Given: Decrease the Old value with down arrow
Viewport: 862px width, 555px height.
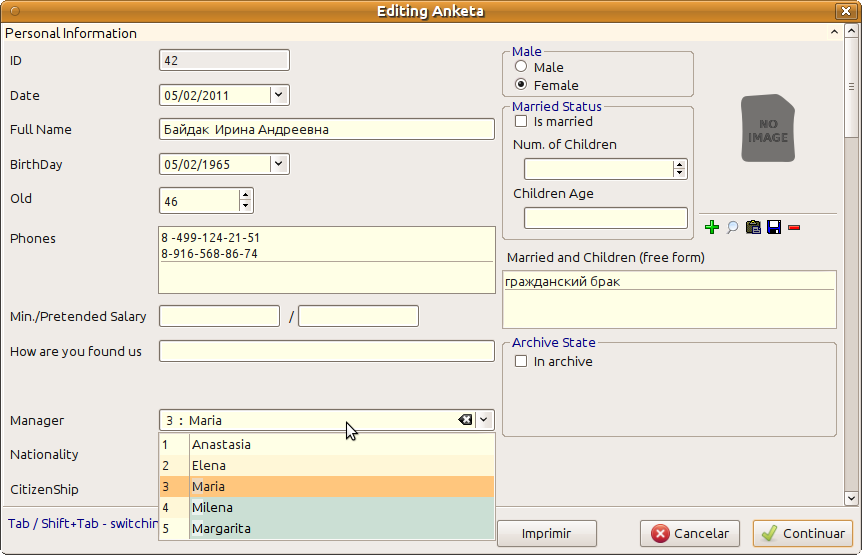Looking at the screenshot, I should 246,206.
